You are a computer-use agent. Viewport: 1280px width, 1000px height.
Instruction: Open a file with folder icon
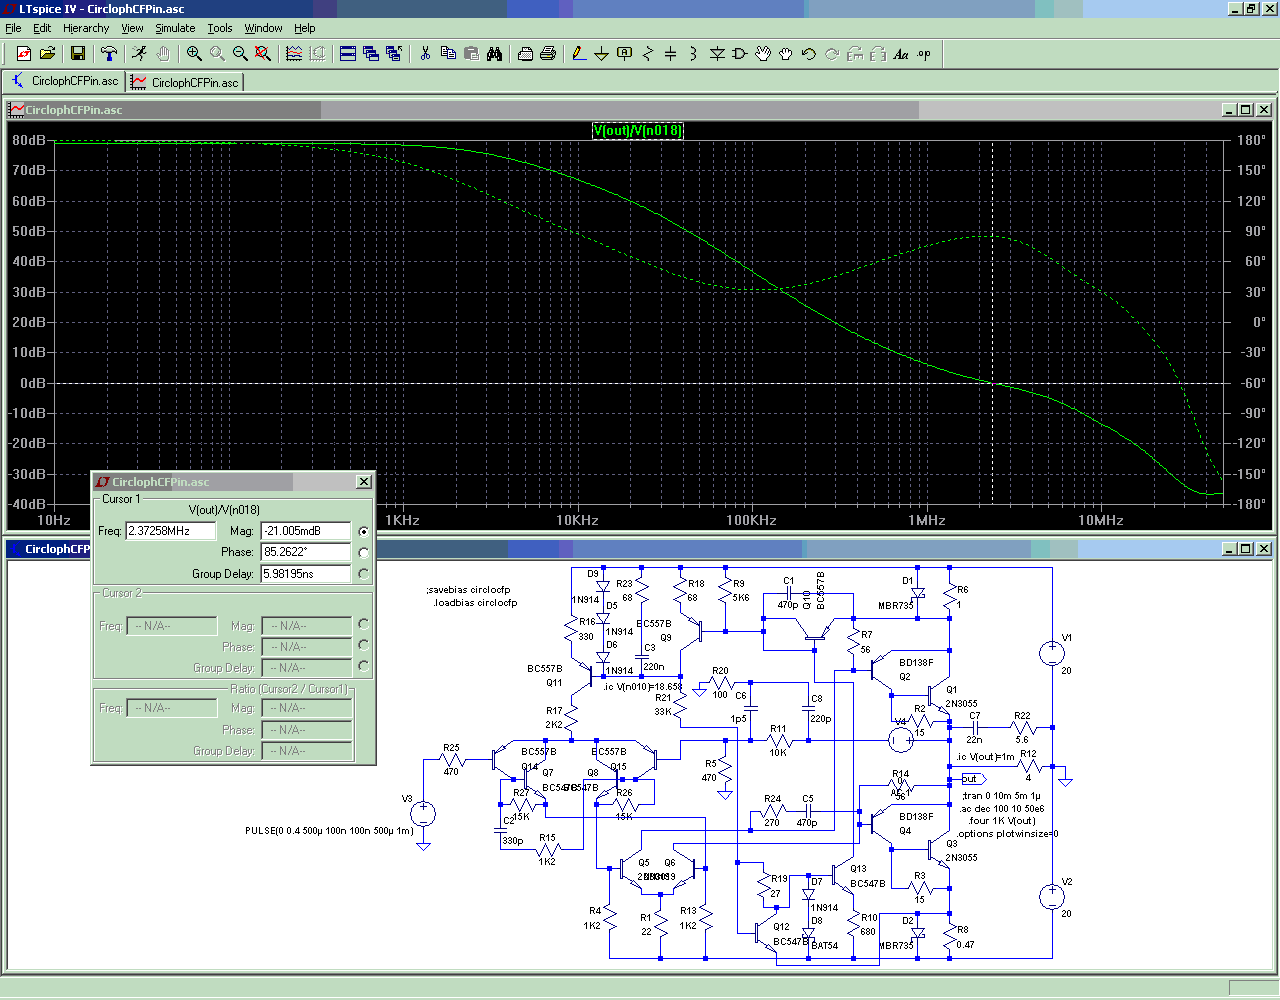point(47,54)
